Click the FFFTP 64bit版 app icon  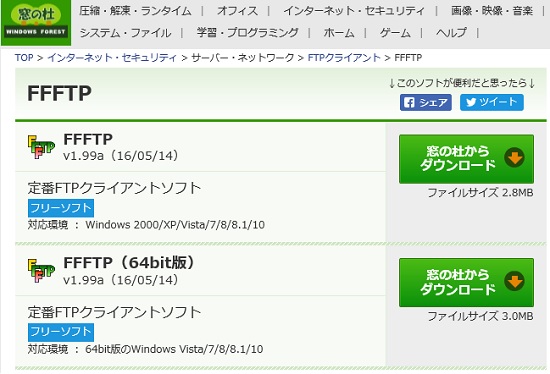click(x=41, y=271)
